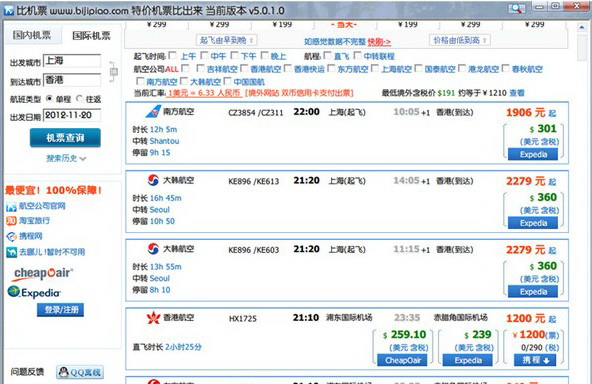Expand the 搜索历史 dropdown

tap(66, 159)
